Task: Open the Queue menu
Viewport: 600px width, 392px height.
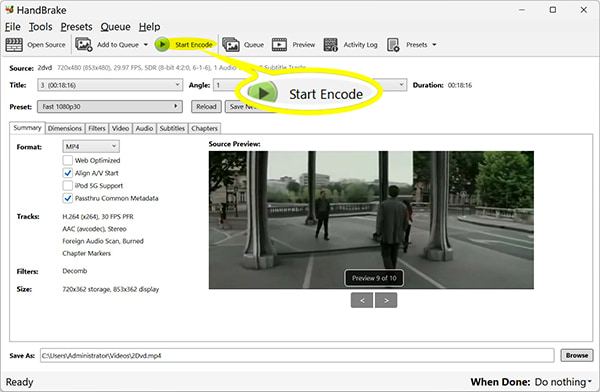Action: 116,27
